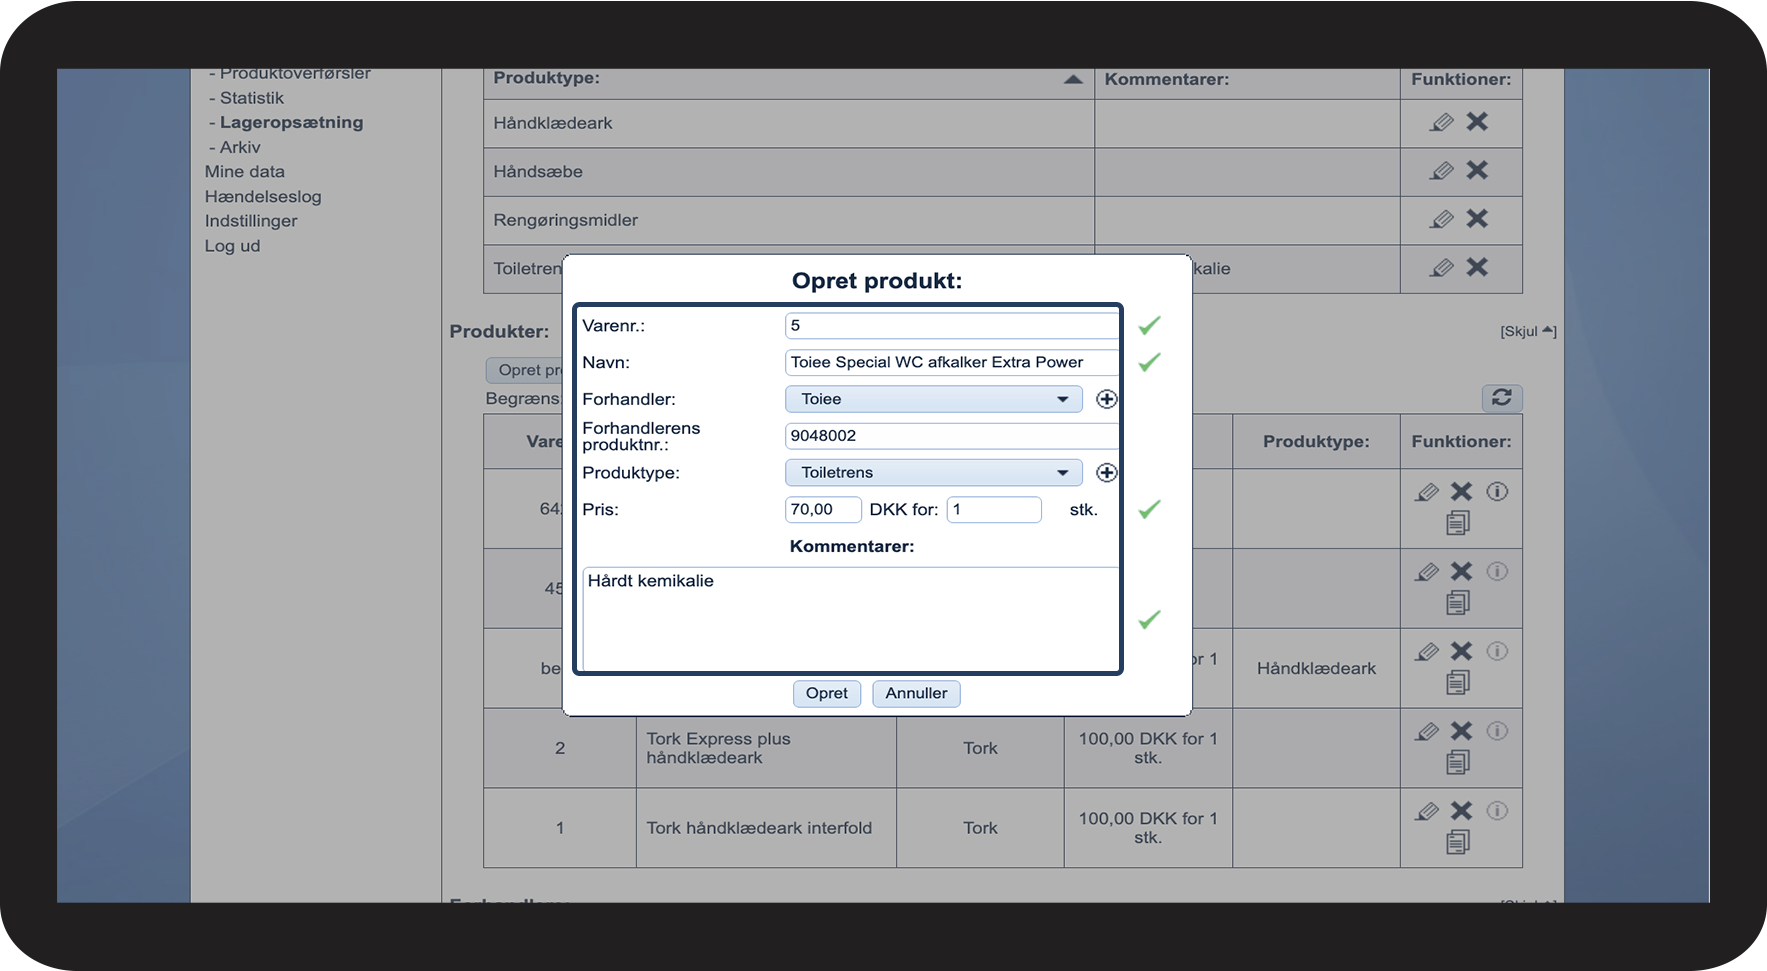The image size is (1767, 971).
Task: Sort by Produktype column arrow
Action: point(1073,79)
